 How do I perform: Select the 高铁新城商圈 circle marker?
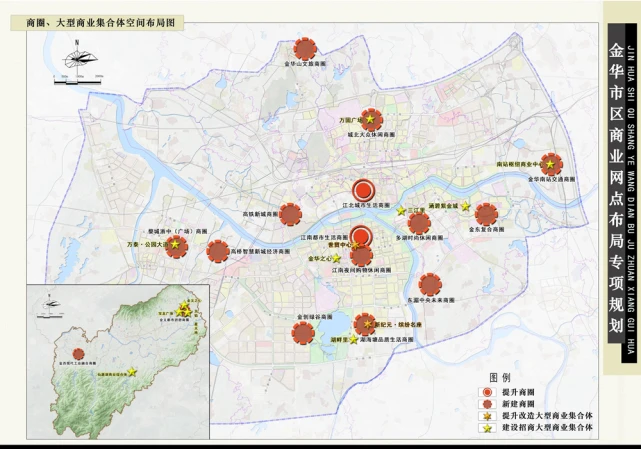point(290,213)
